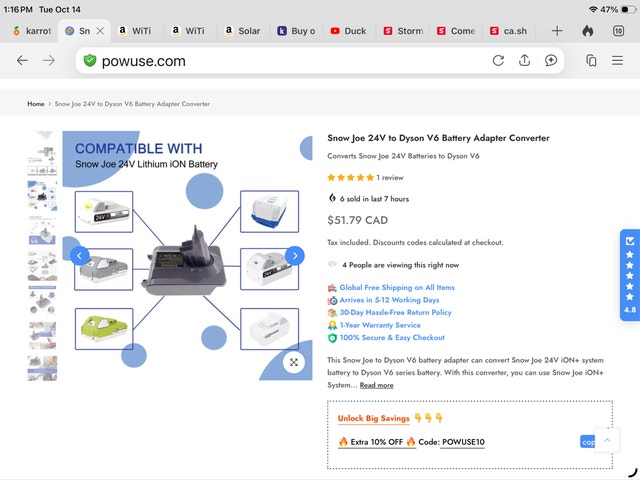Switch to the karrot tab
Viewport: 640px width, 480px height.
(x=32, y=31)
